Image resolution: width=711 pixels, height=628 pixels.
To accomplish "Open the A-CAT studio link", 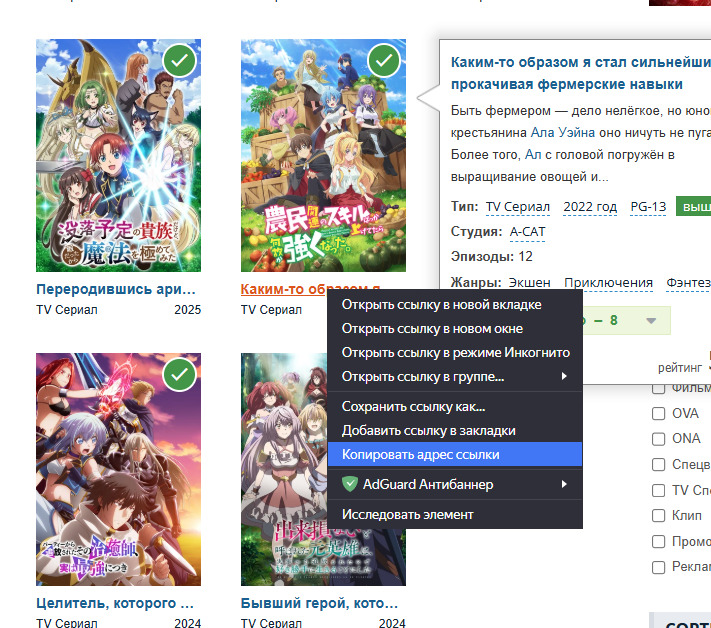I will coord(528,232).
